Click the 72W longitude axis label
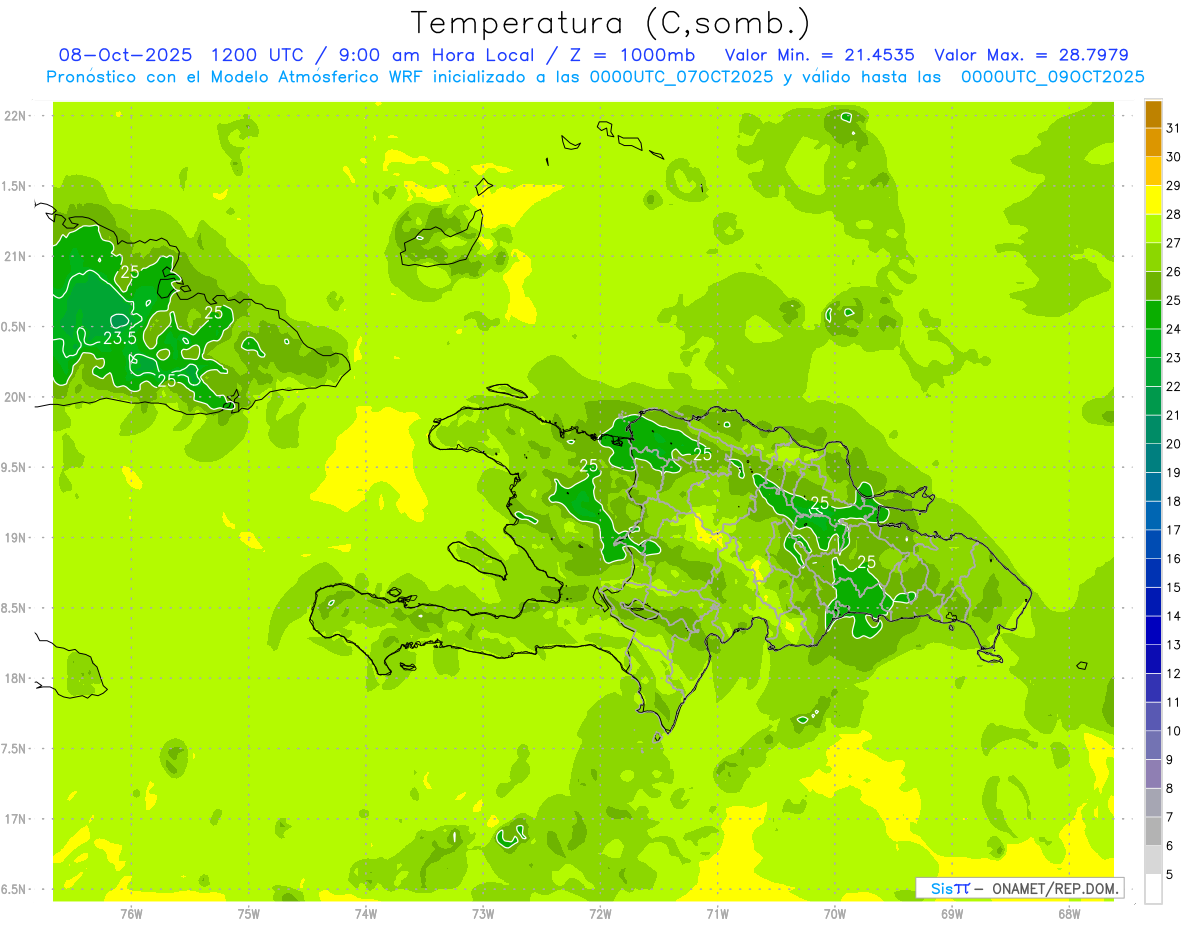This screenshot has height=927, width=1200. click(600, 913)
